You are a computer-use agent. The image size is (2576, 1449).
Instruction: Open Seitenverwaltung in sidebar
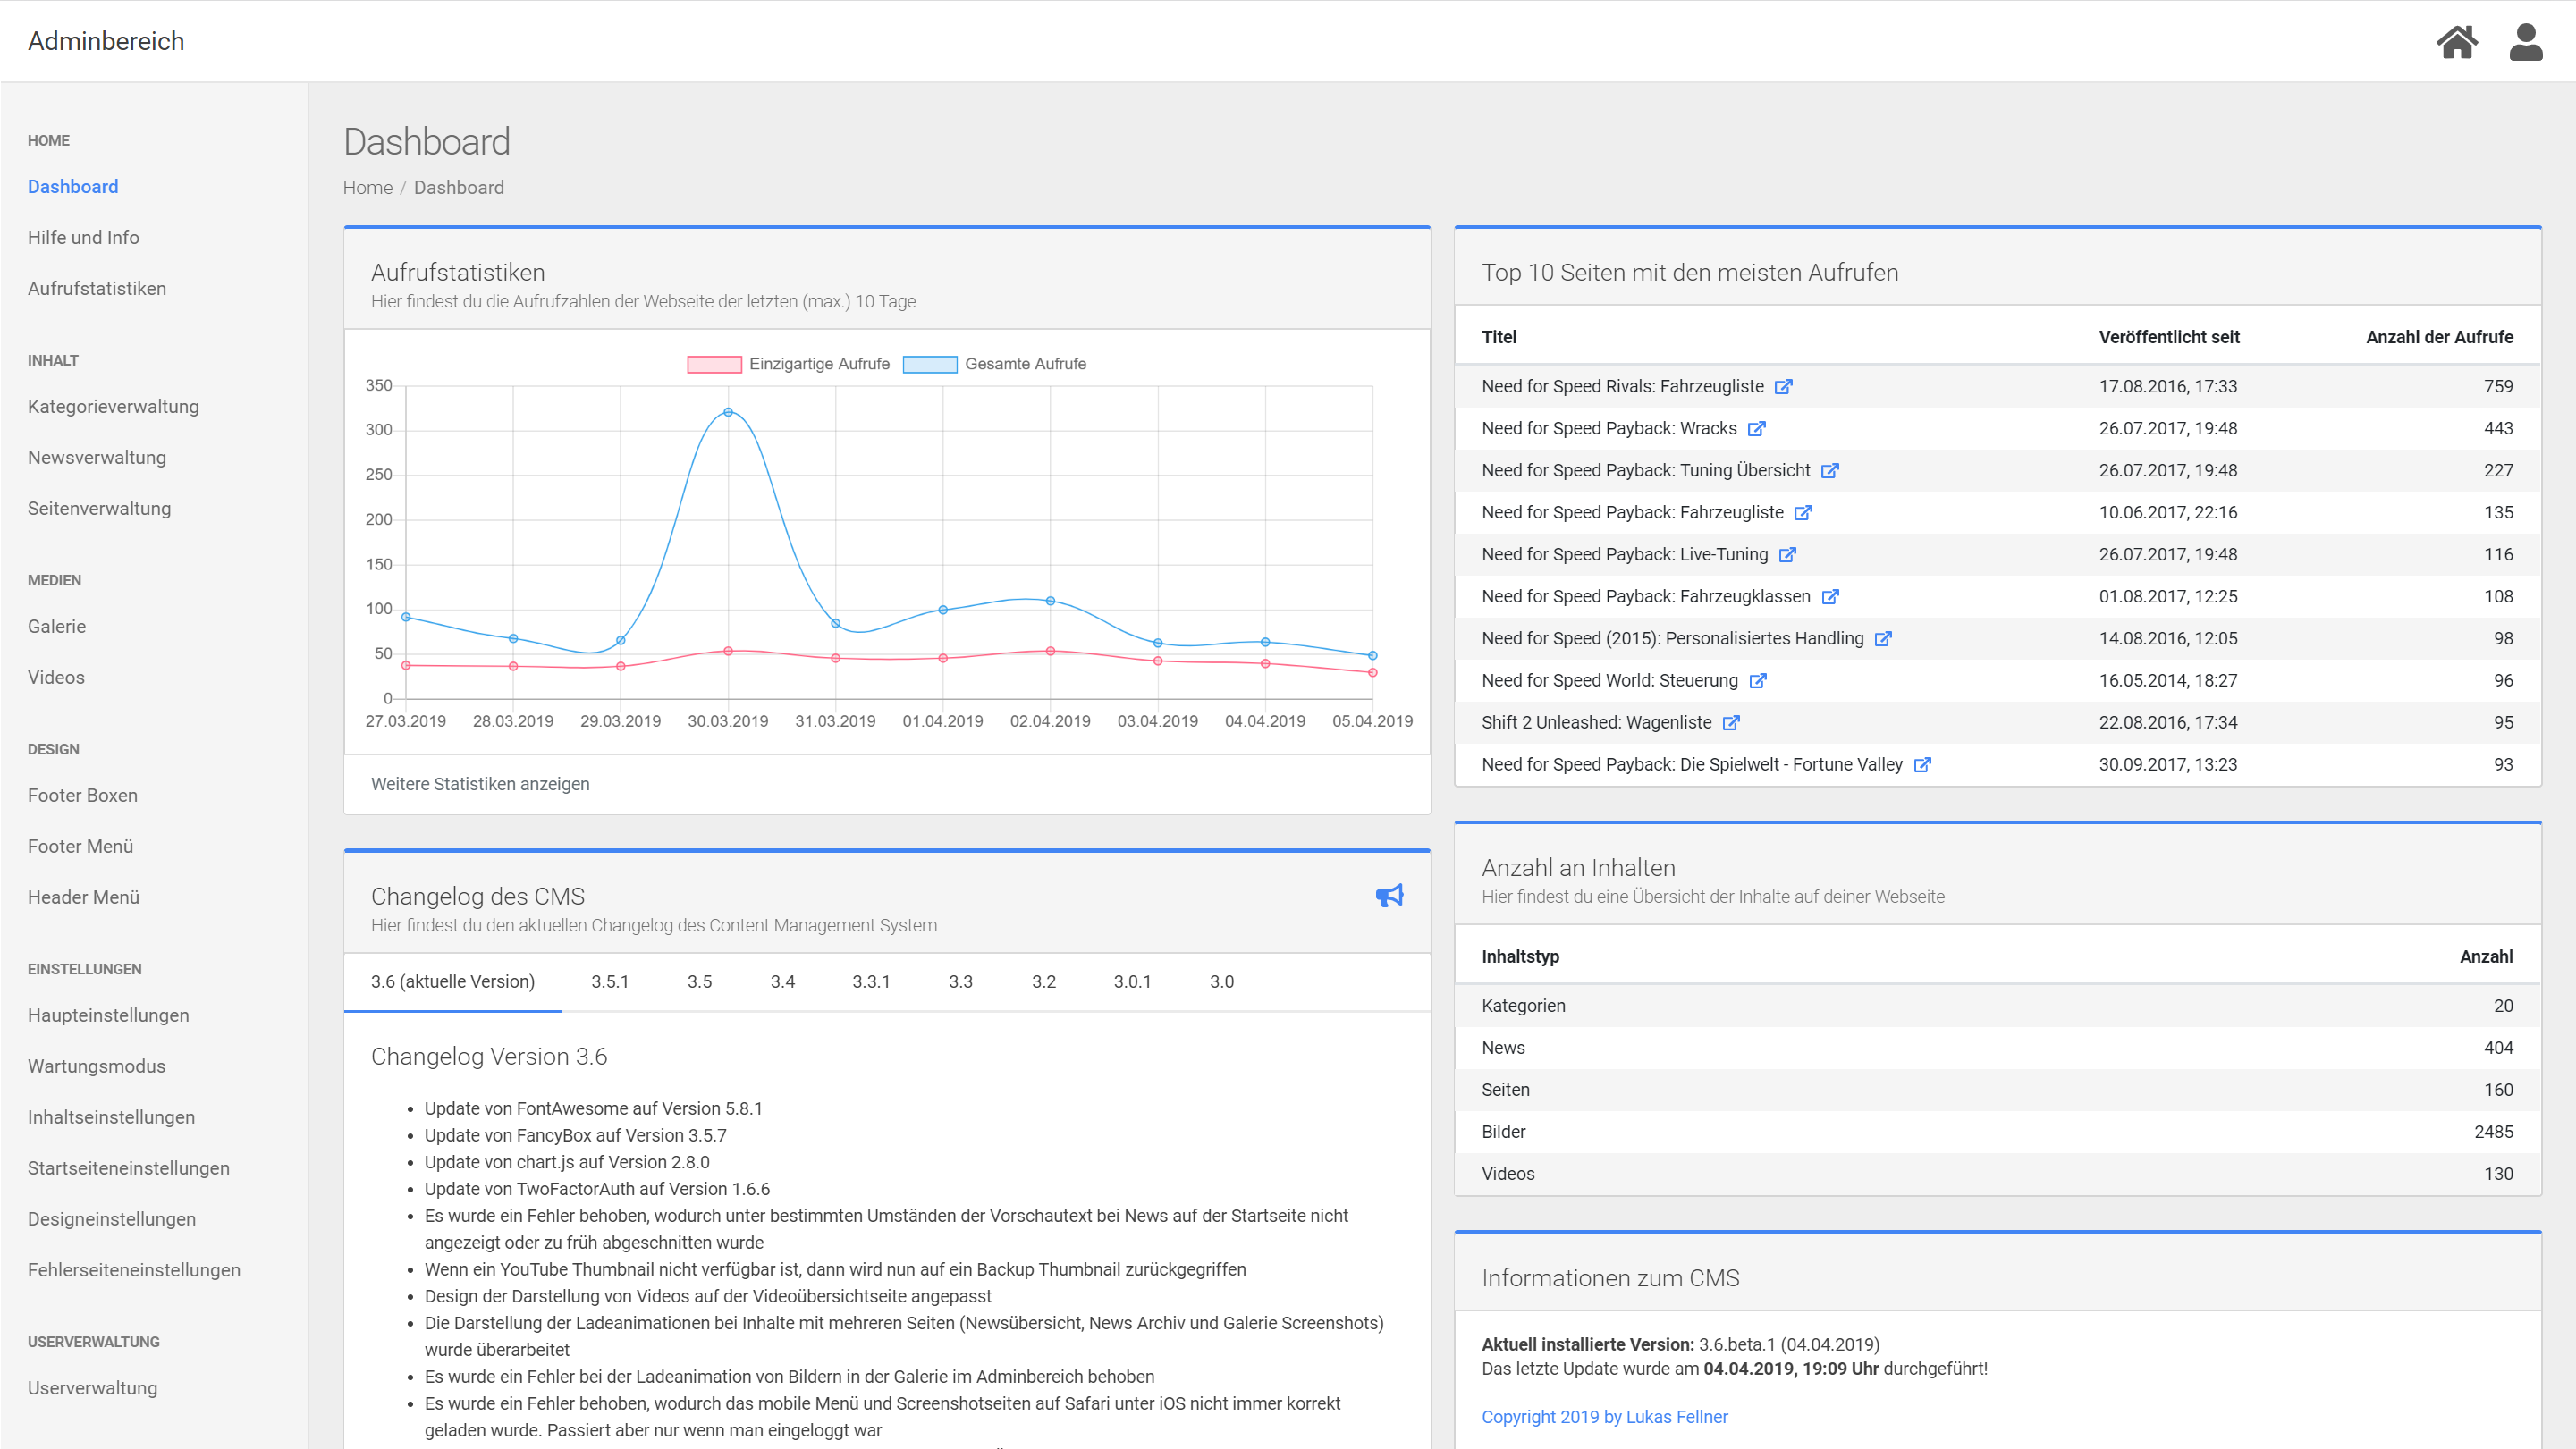99,509
